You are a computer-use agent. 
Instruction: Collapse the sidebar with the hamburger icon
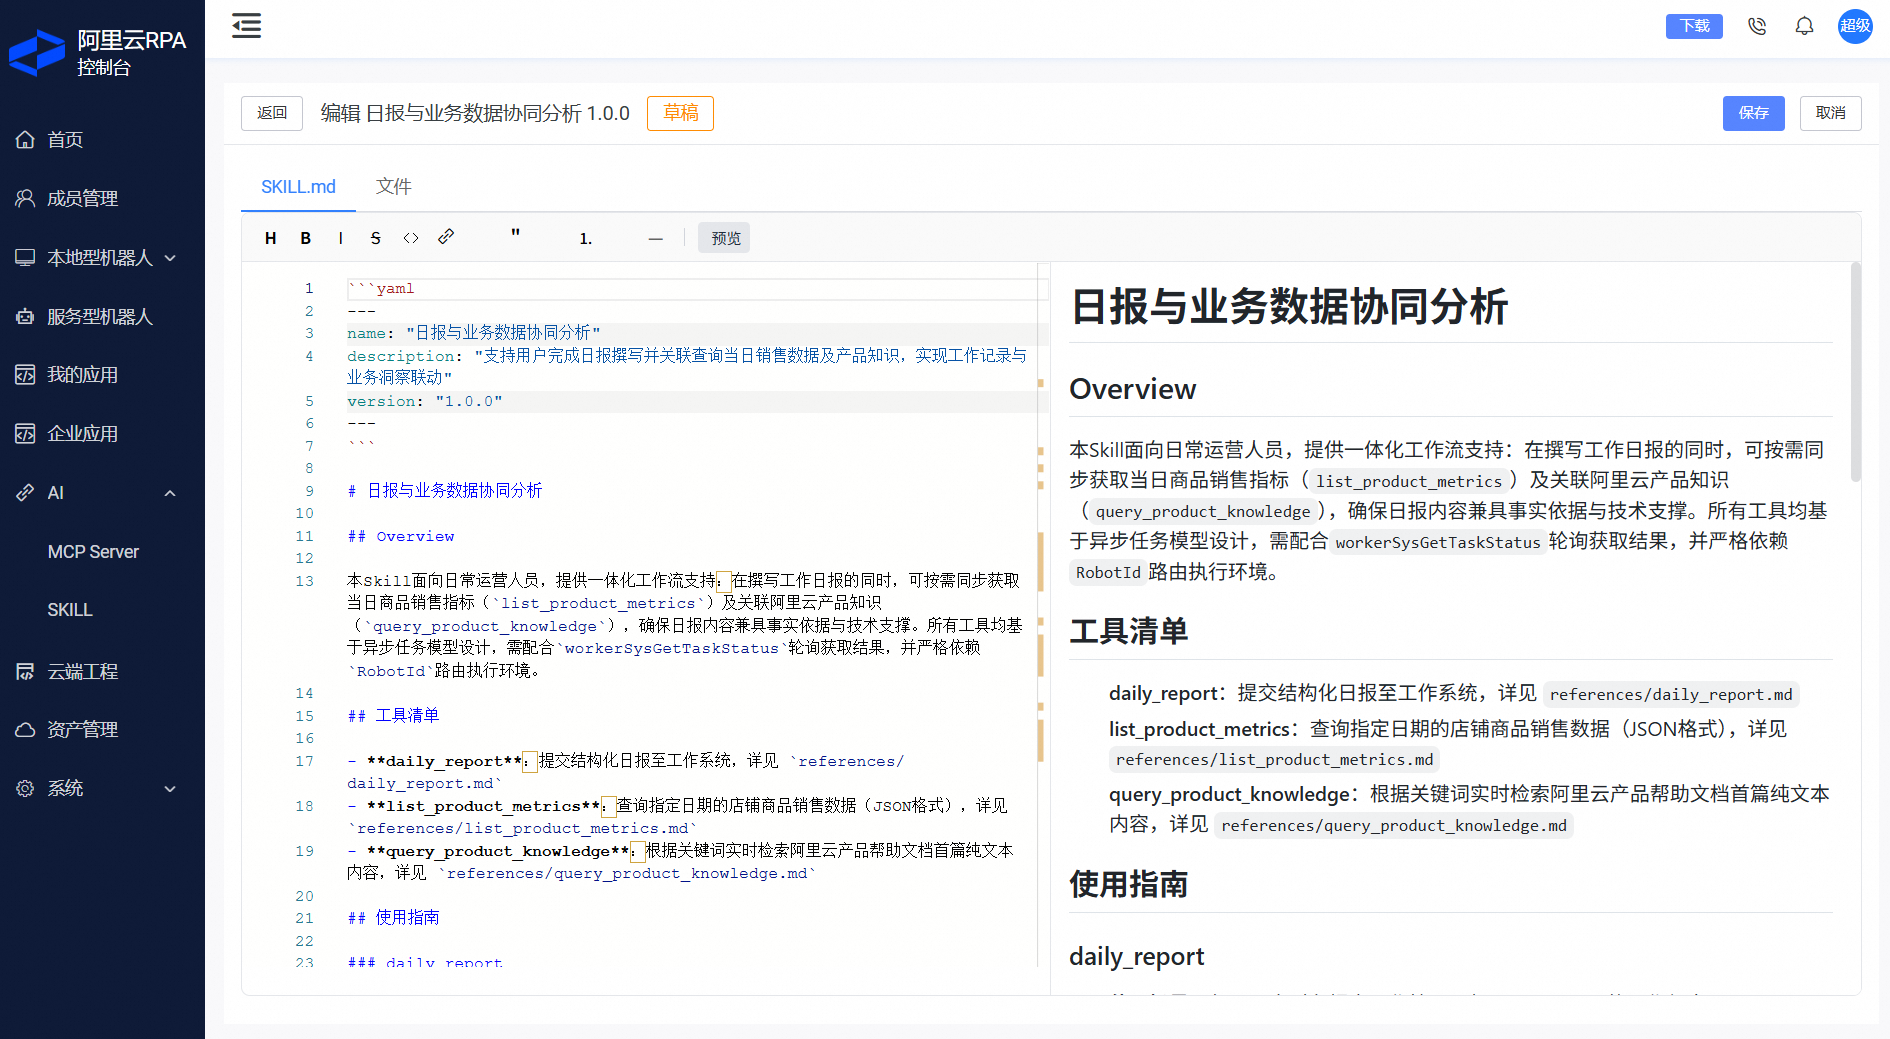click(x=246, y=26)
